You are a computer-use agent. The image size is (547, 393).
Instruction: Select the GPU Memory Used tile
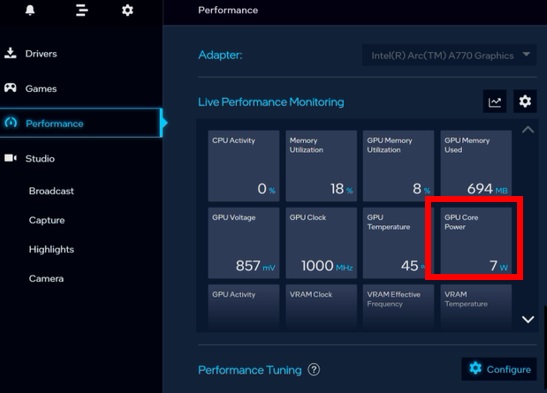476,166
